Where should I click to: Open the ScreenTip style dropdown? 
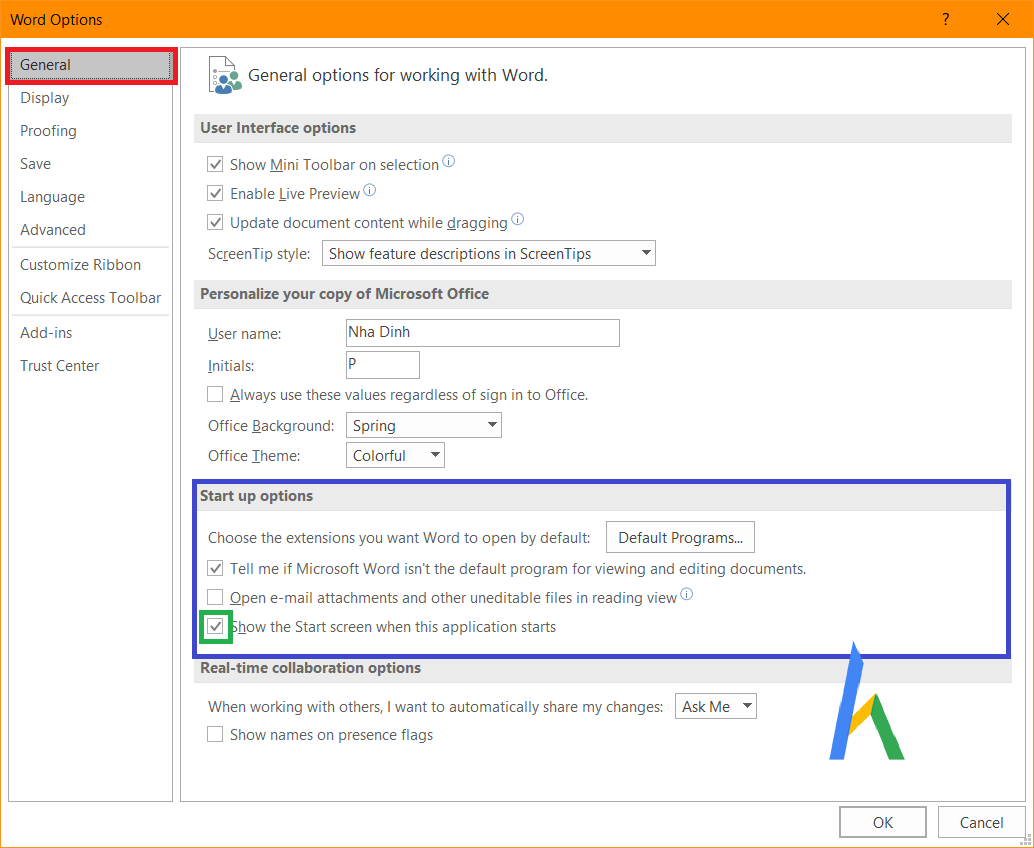point(489,253)
